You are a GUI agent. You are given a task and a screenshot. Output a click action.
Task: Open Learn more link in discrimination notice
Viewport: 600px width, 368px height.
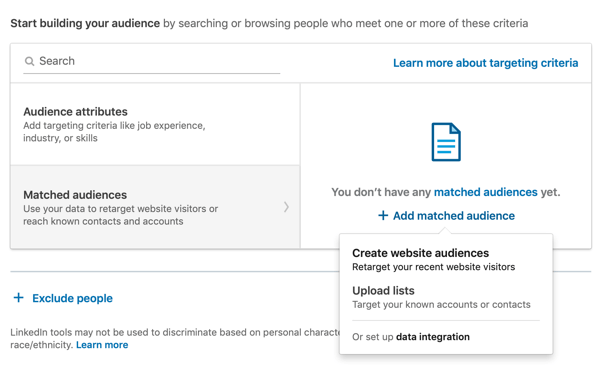[102, 345]
